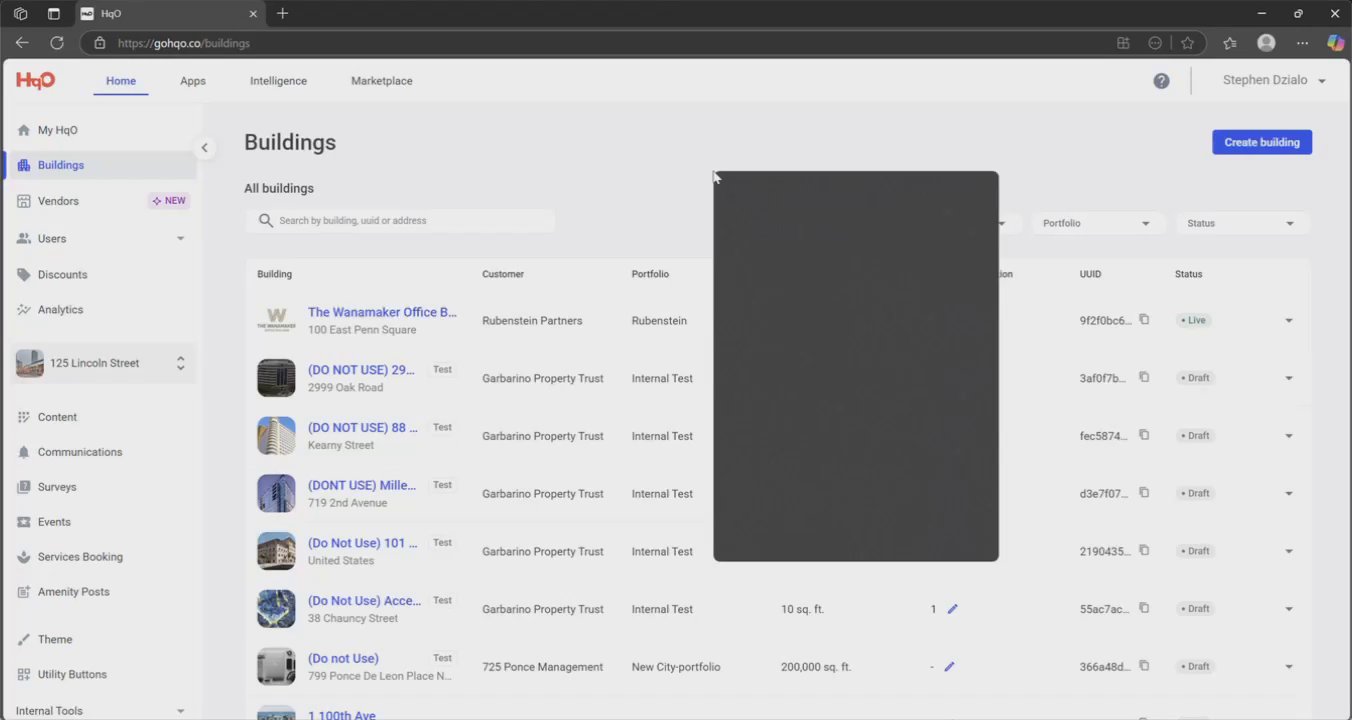Open the Portfolio filter dropdown
This screenshot has height=720, width=1352.
[1097, 223]
